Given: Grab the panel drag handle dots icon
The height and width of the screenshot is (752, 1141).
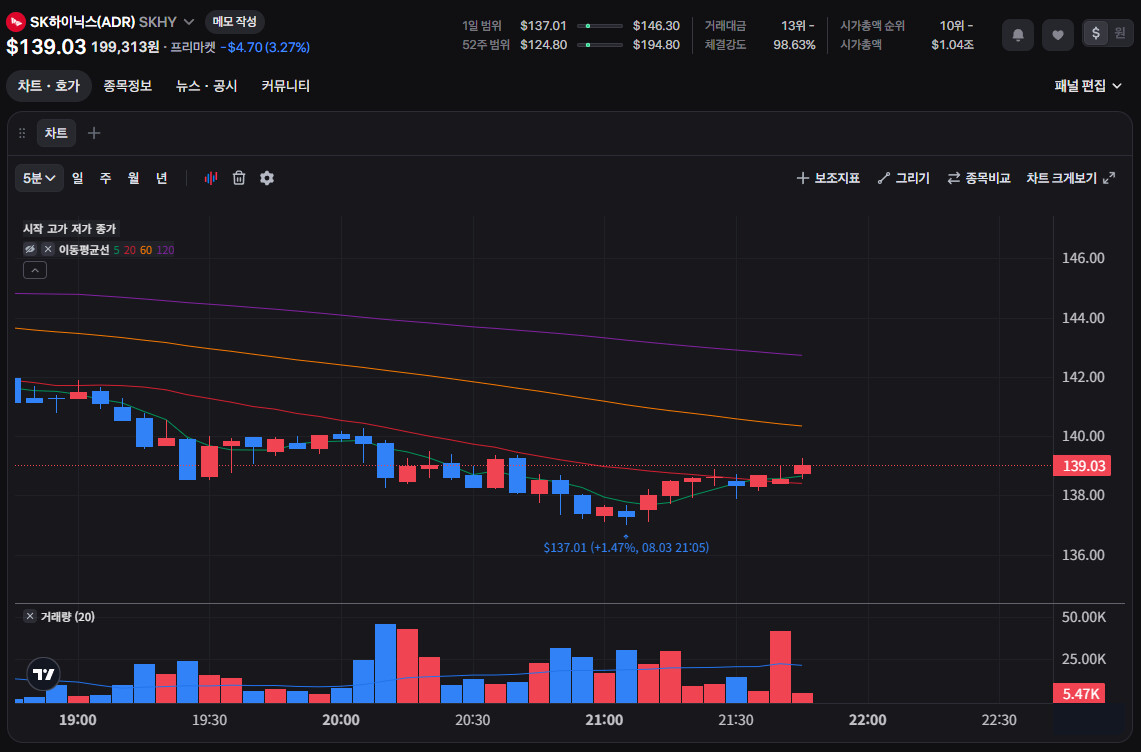Looking at the screenshot, I should (22, 133).
